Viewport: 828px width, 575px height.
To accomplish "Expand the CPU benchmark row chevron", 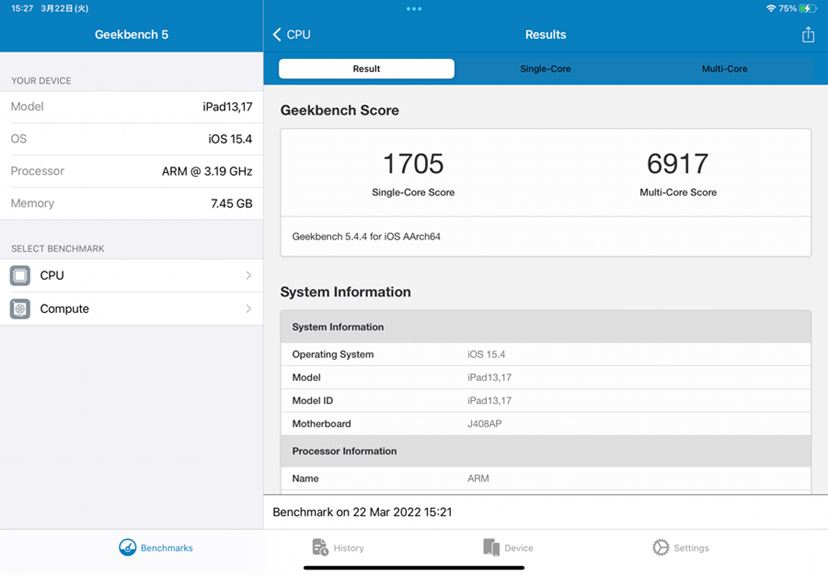I will click(x=248, y=276).
